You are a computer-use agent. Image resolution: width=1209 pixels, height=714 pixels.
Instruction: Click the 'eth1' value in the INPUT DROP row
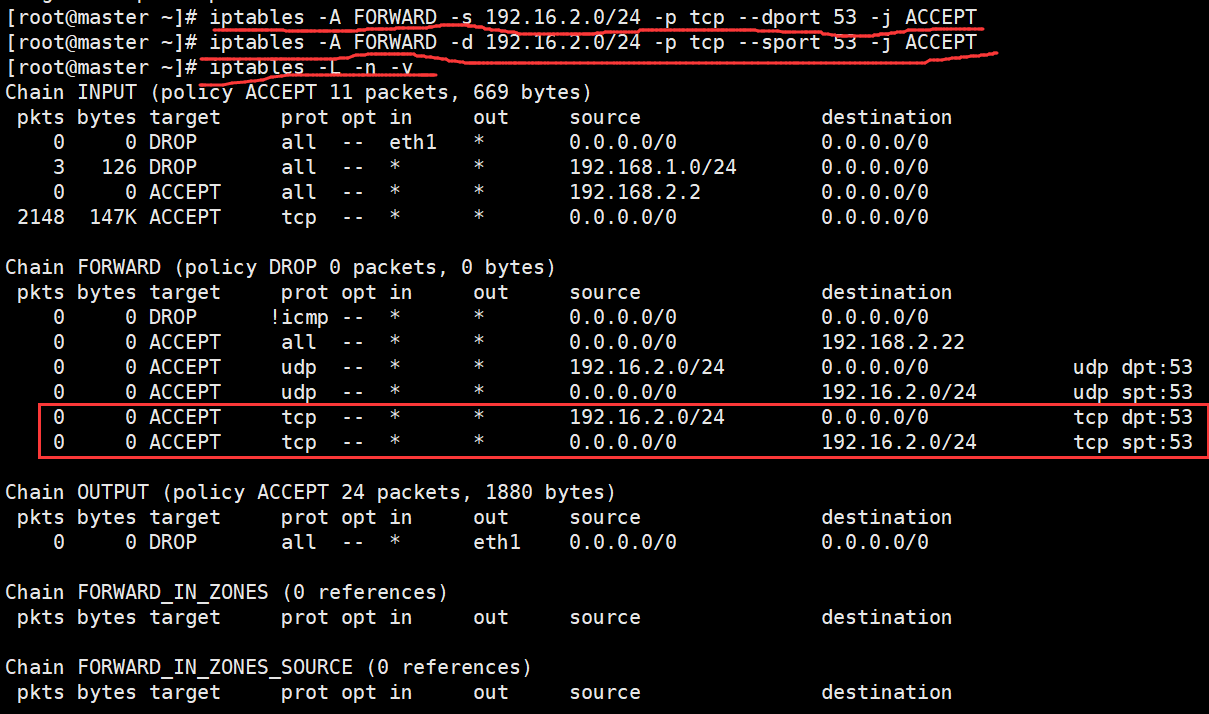pos(413,142)
